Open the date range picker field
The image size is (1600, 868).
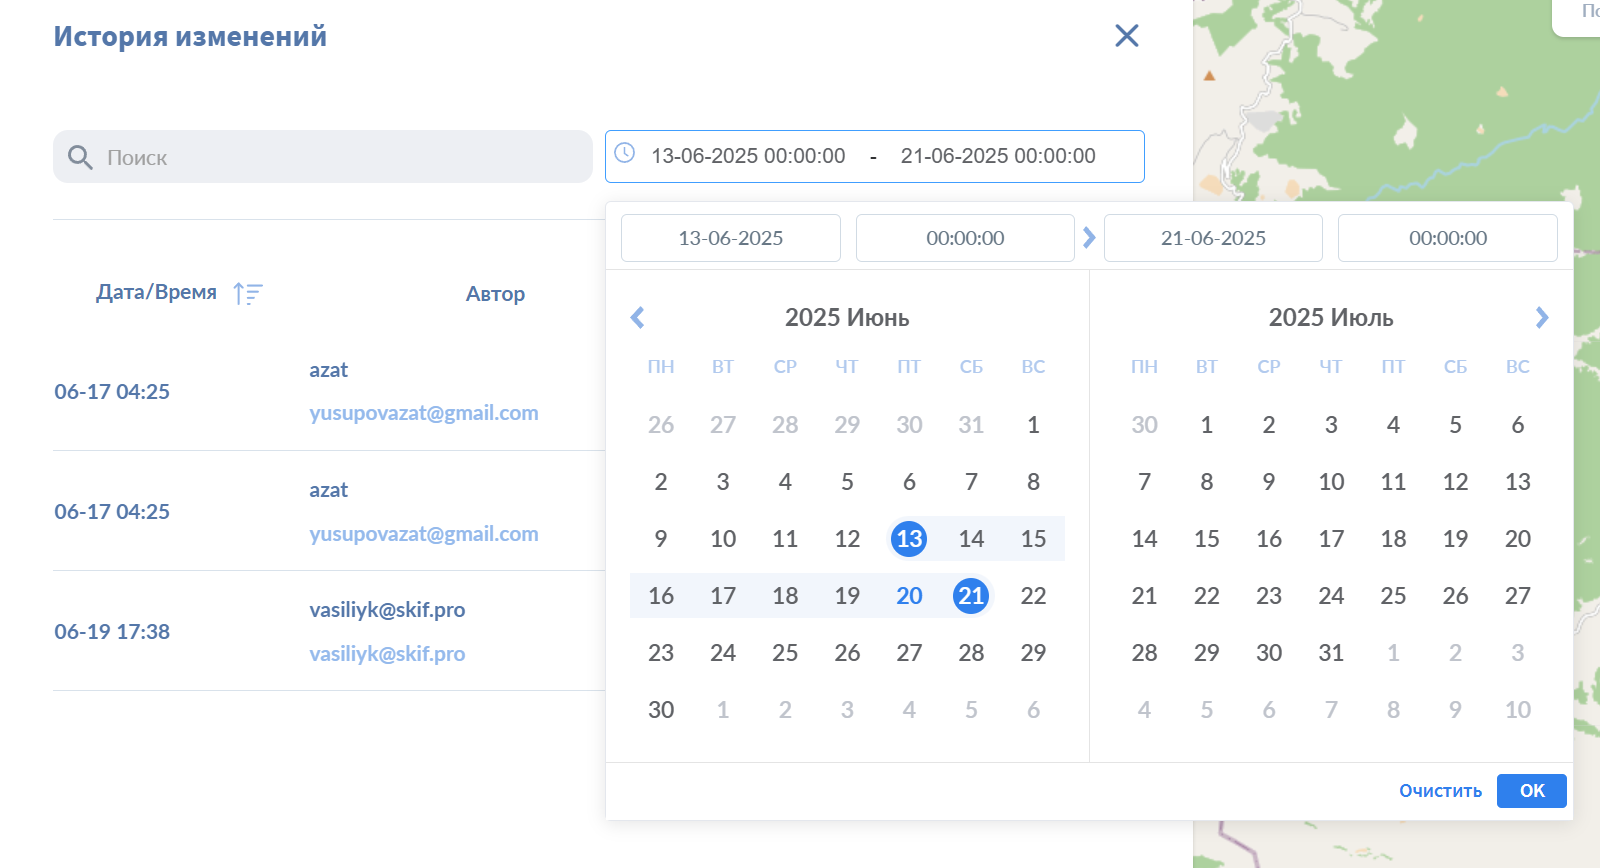874,157
